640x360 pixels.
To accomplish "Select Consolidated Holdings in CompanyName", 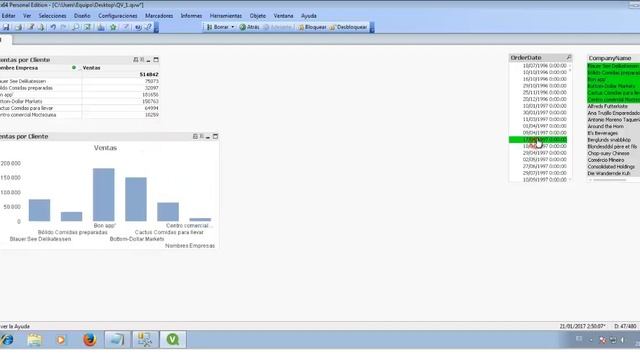I will coord(613,167).
